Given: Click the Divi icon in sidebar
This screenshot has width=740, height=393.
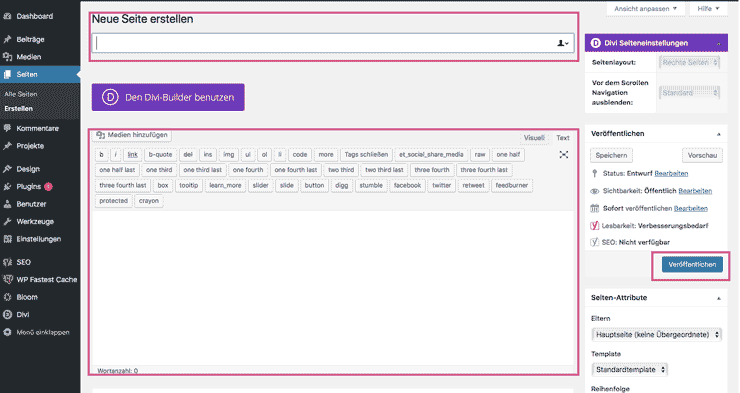Looking at the screenshot, I should [x=8, y=315].
